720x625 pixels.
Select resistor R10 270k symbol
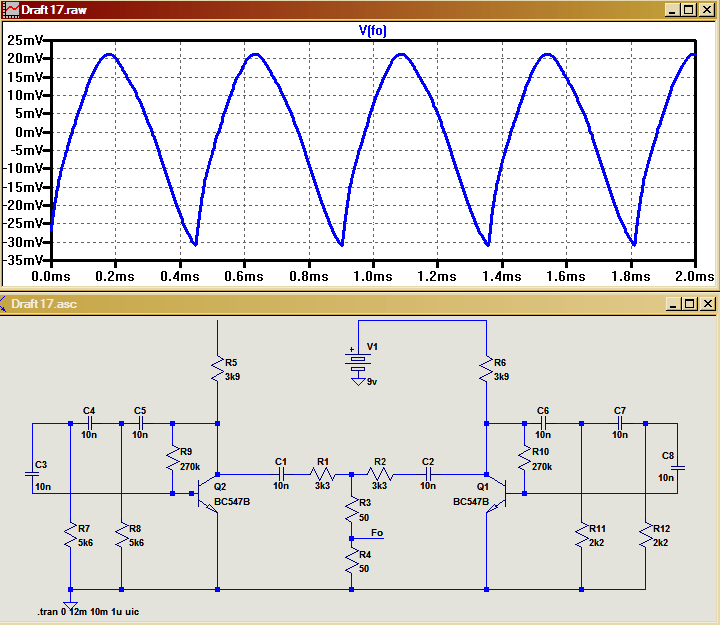pyautogui.click(x=524, y=459)
